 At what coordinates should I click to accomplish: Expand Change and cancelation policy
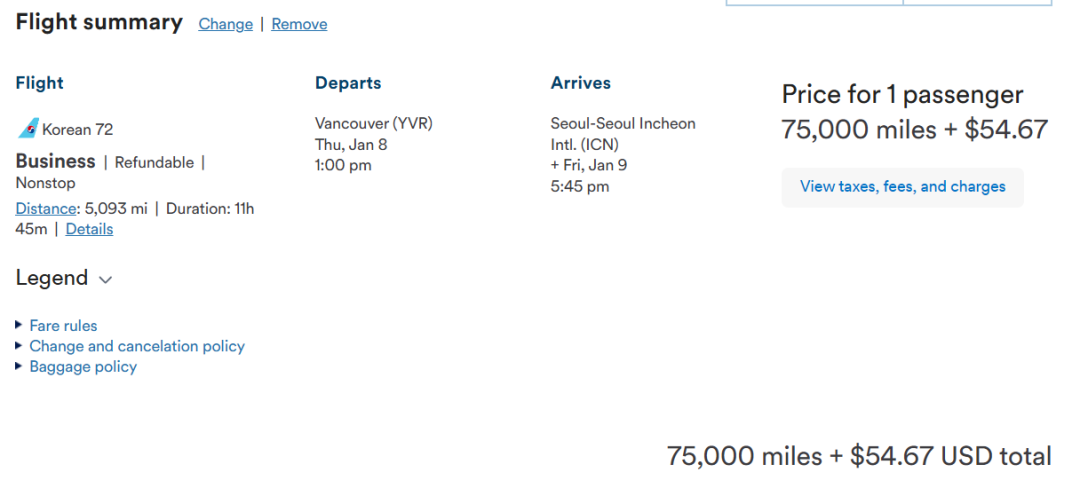point(137,346)
